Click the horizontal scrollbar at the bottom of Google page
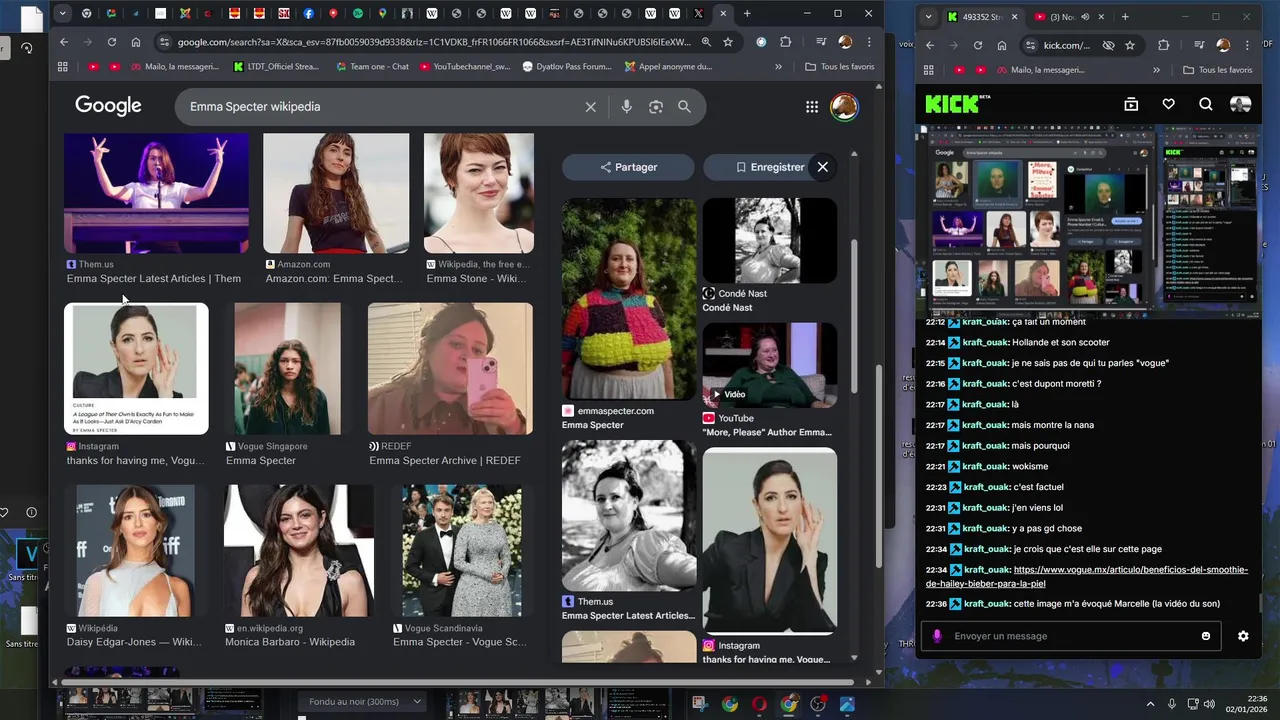Image resolution: width=1280 pixels, height=720 pixels. coord(458,683)
